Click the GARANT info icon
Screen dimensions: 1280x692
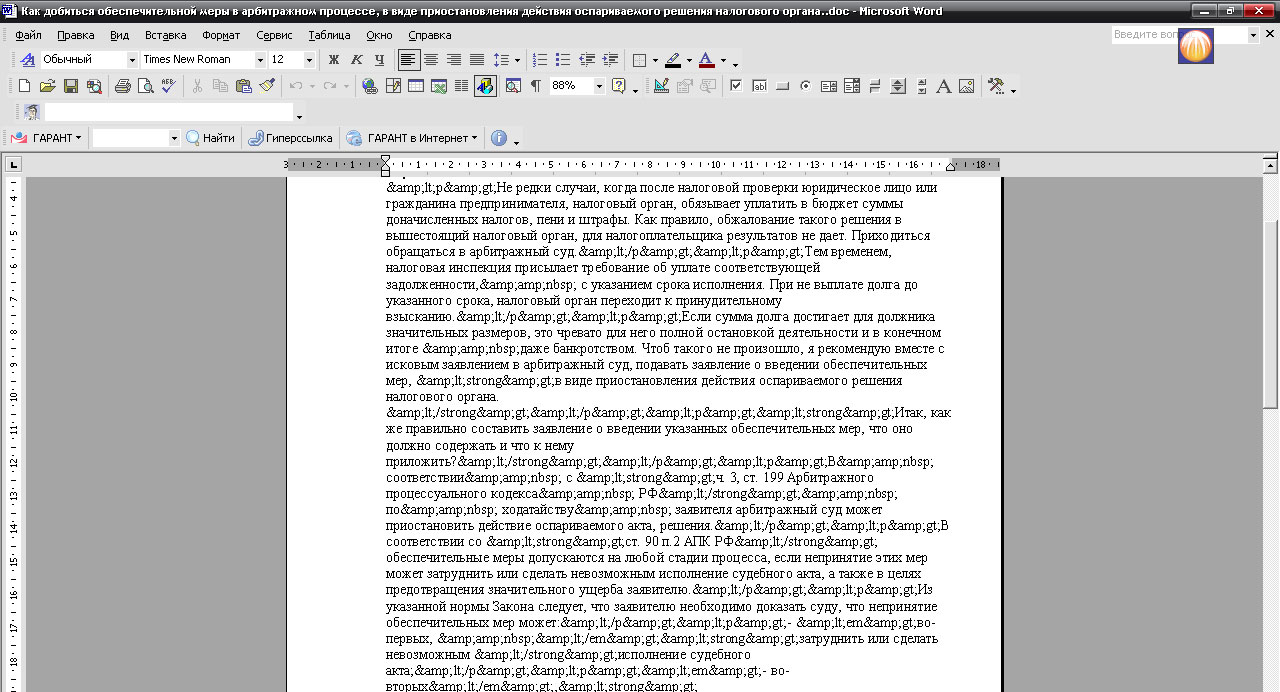coord(499,138)
